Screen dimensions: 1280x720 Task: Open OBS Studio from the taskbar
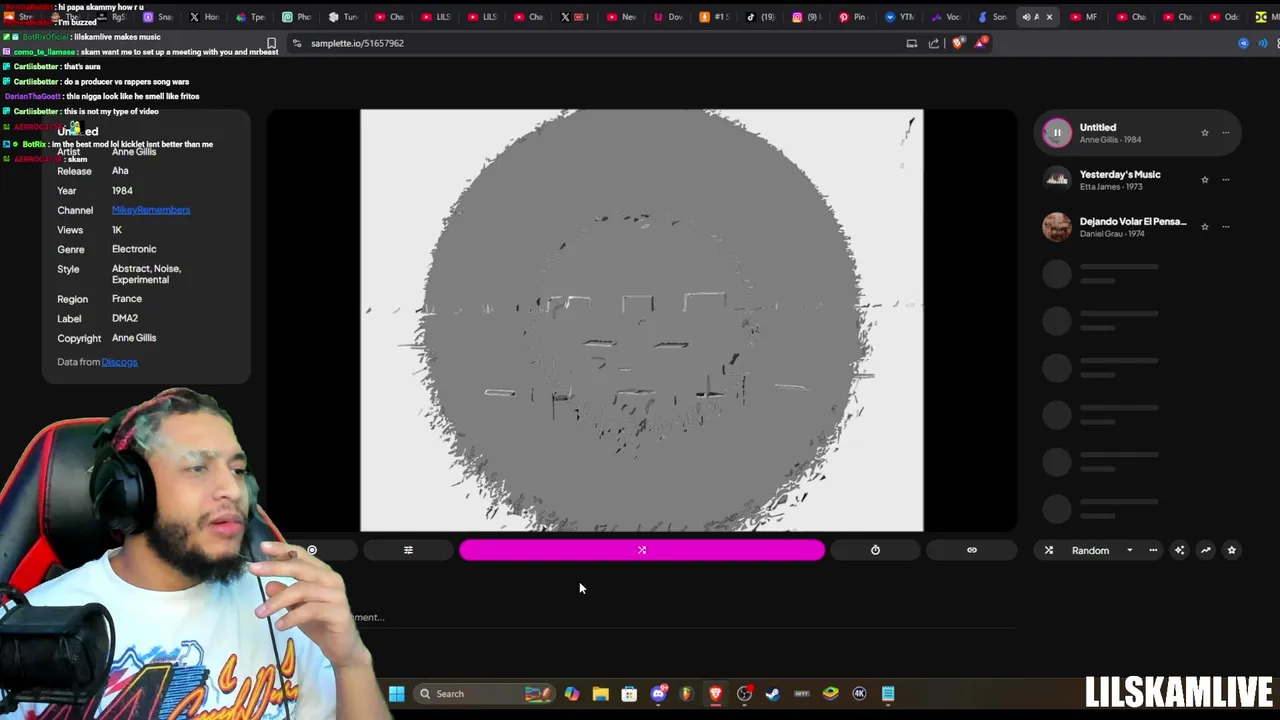click(744, 693)
